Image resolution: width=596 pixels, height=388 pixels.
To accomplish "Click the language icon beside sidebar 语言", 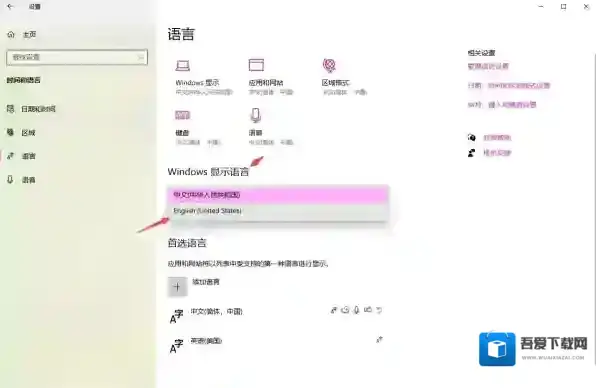I will click(x=11, y=156).
